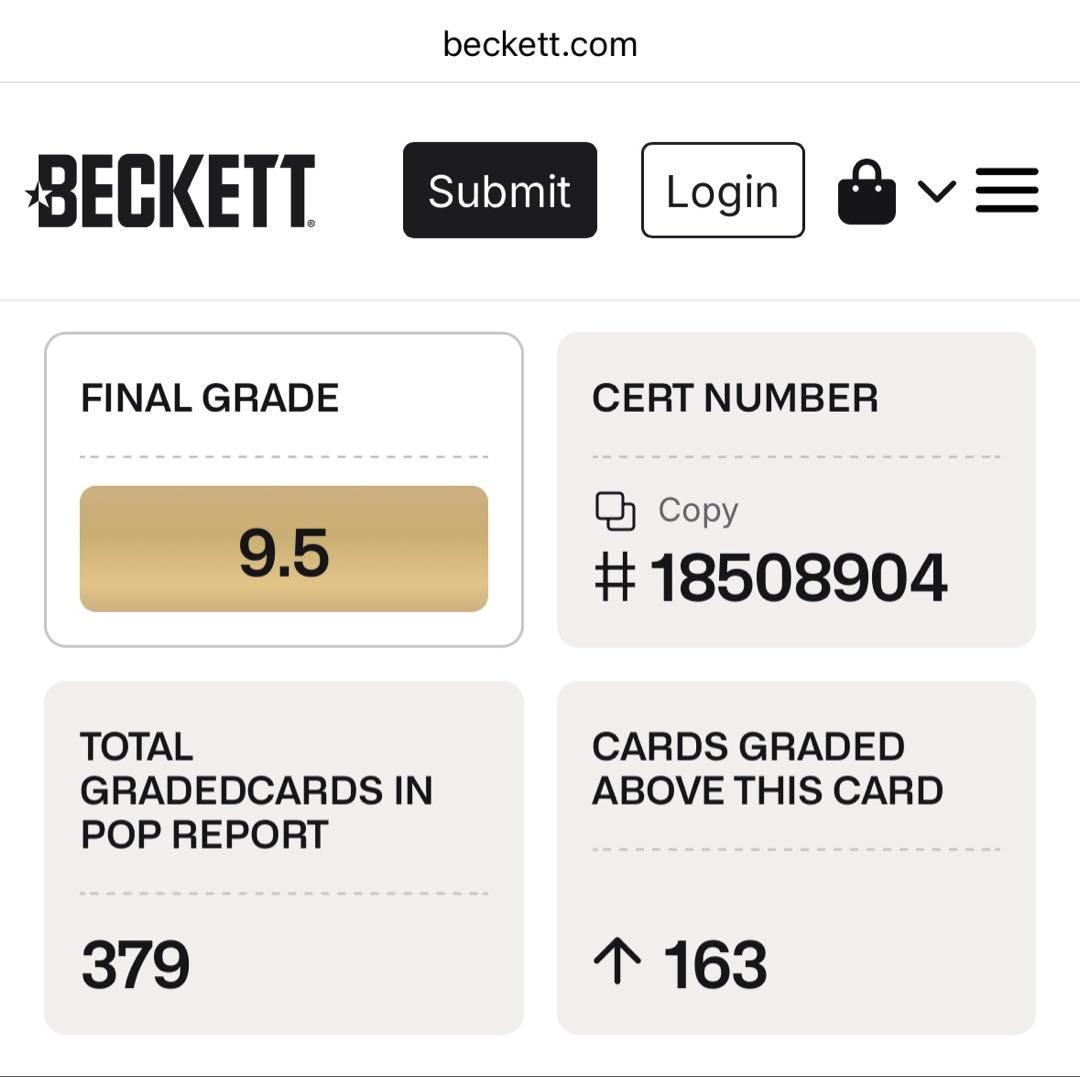Click the FINAL GRADE heading
This screenshot has width=1080, height=1077.
click(x=210, y=399)
